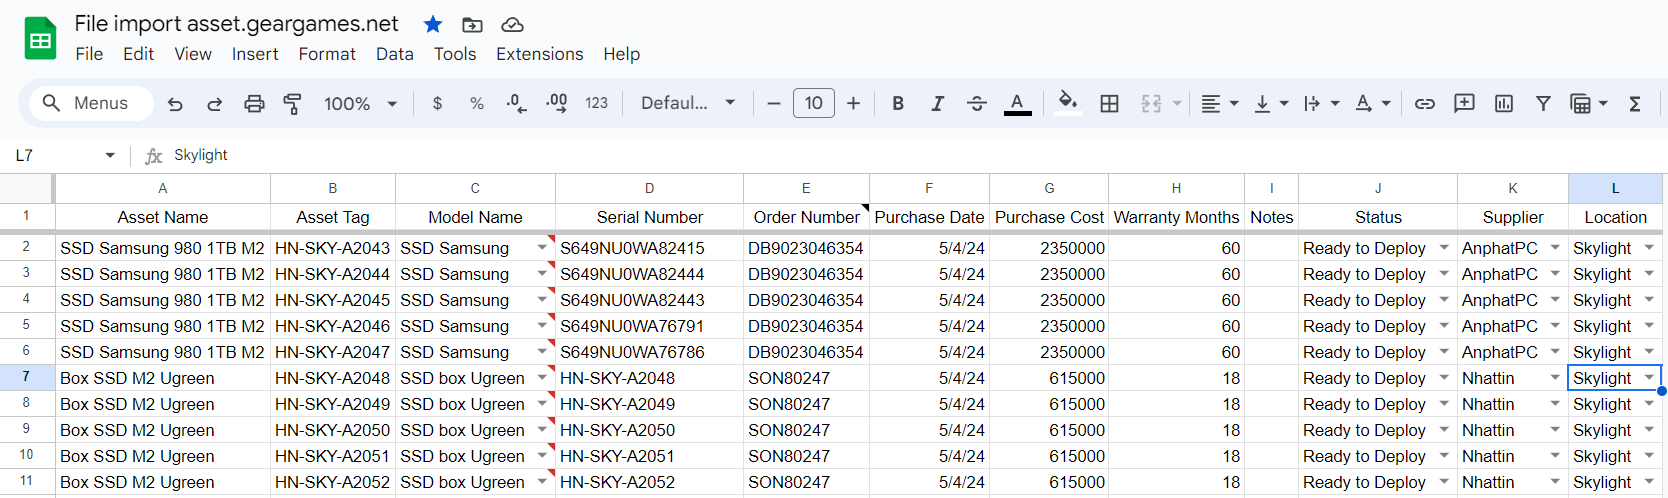
Task: Toggle italic formatting
Action: coord(937,103)
